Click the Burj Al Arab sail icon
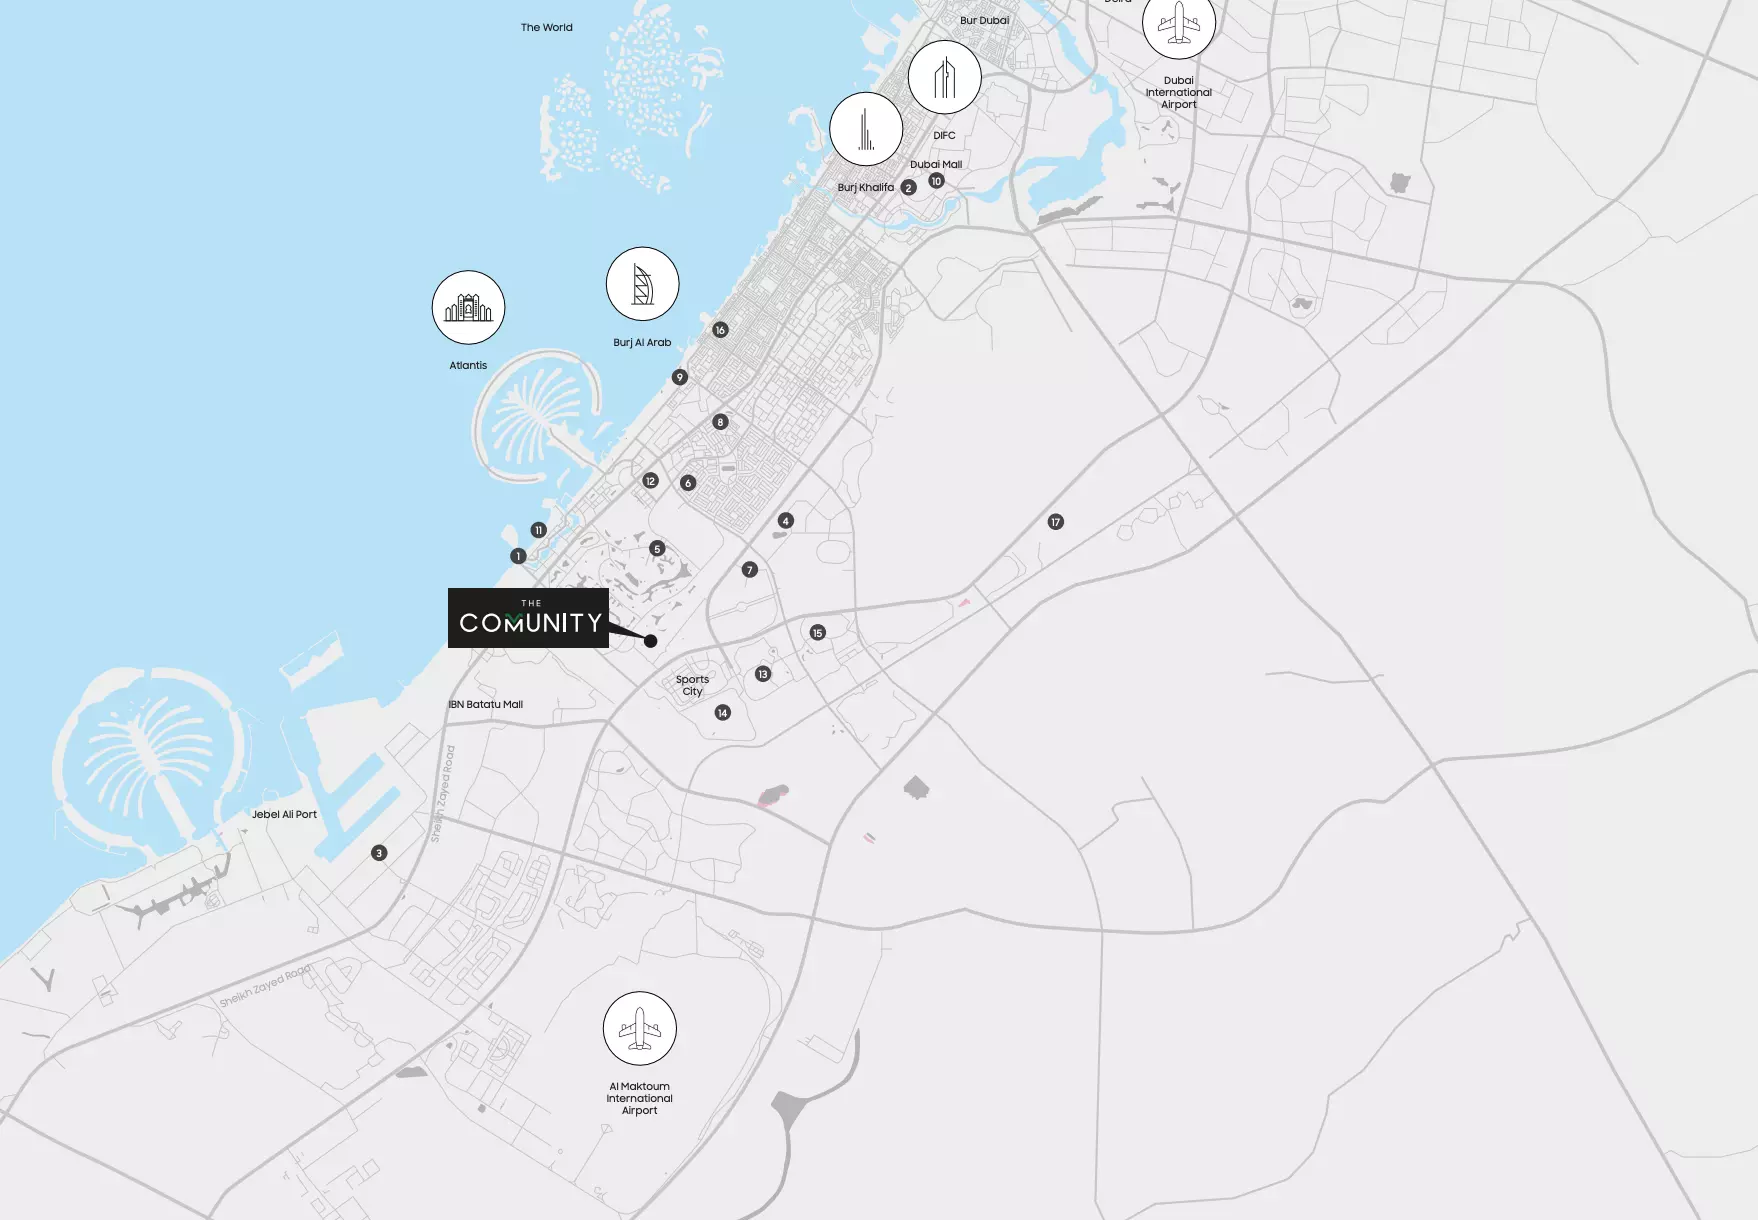This screenshot has height=1220, width=1758. coord(641,283)
